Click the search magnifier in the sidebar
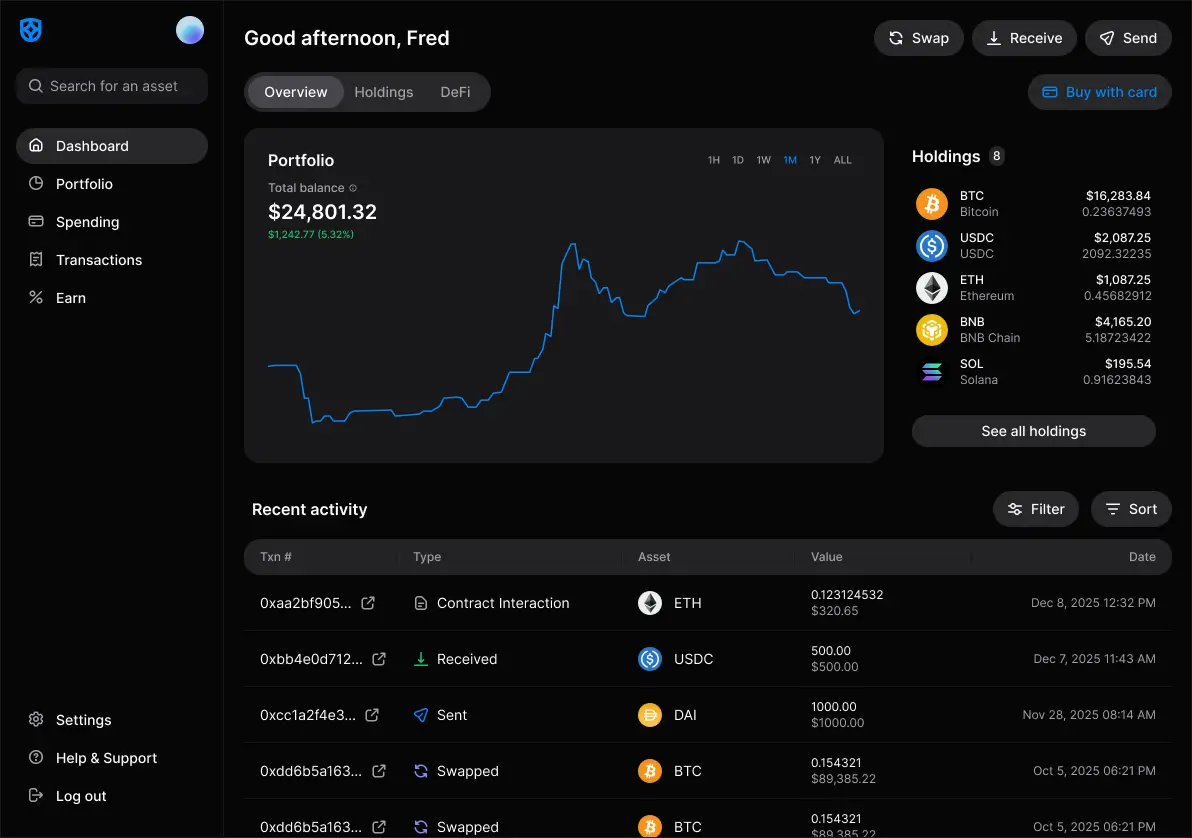The image size is (1192, 838). tap(35, 86)
